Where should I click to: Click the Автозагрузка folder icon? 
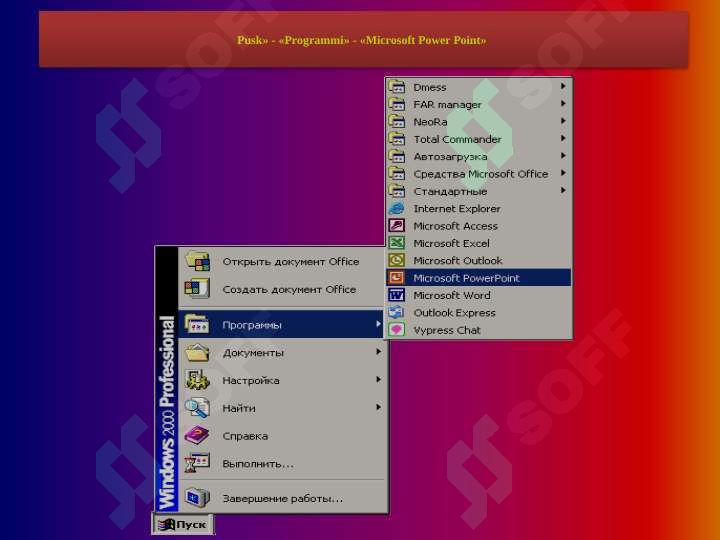(x=396, y=157)
